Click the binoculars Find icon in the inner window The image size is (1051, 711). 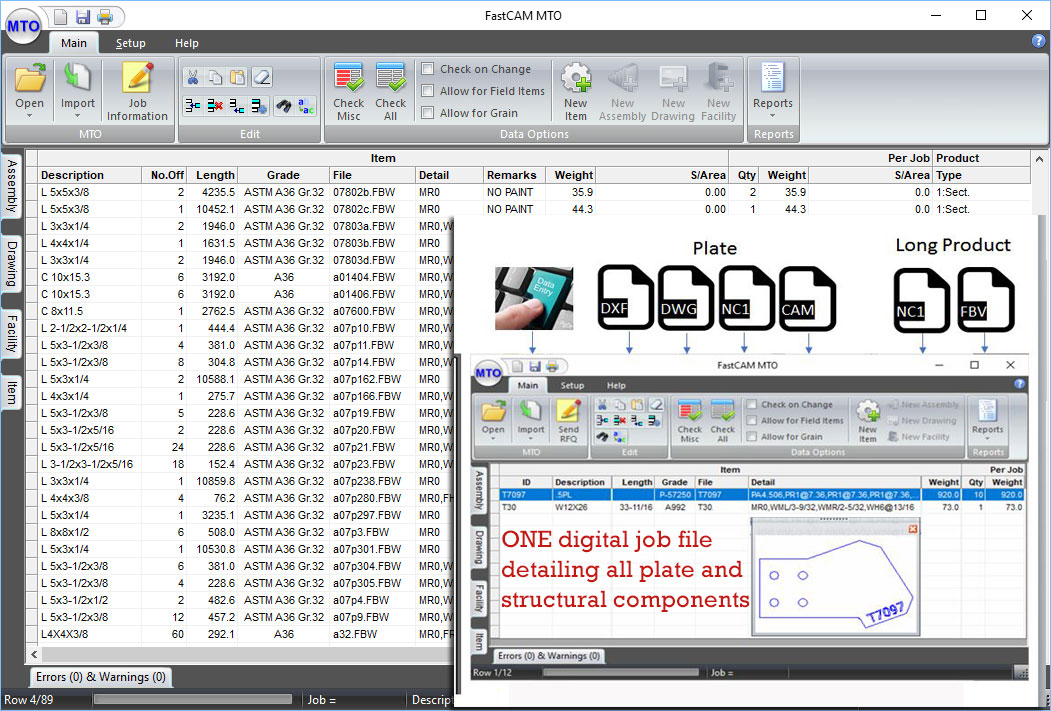tap(602, 437)
